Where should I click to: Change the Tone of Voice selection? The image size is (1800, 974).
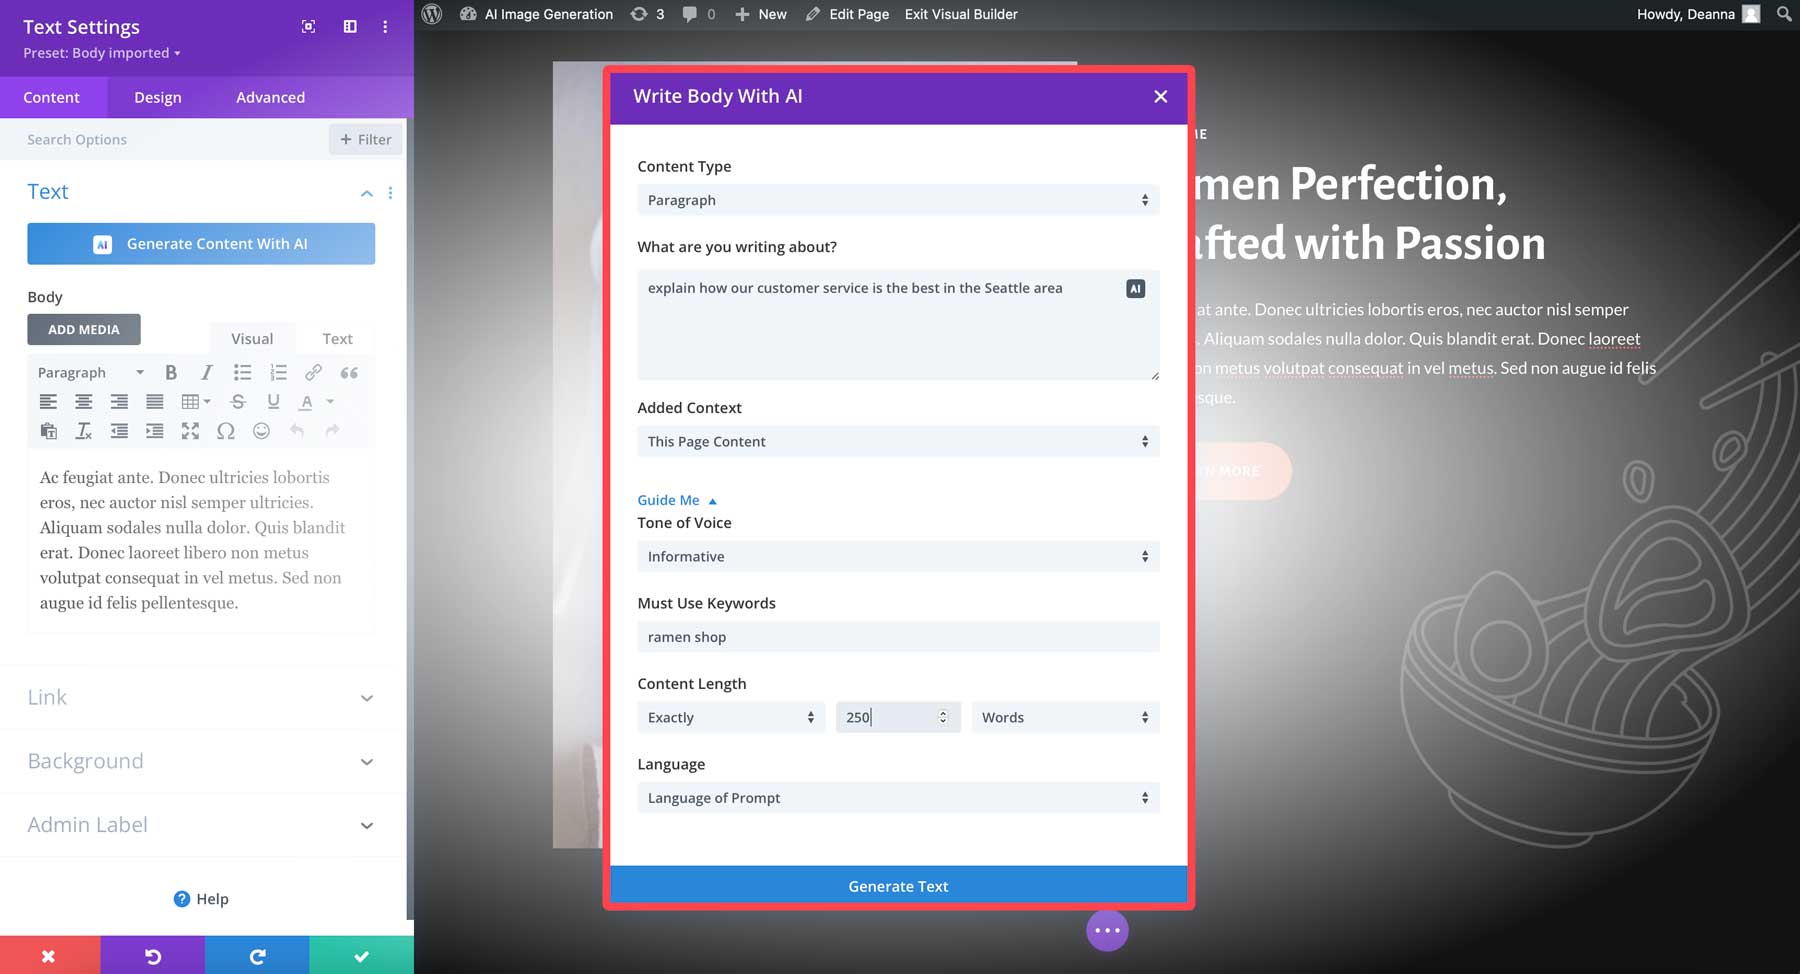(x=897, y=556)
